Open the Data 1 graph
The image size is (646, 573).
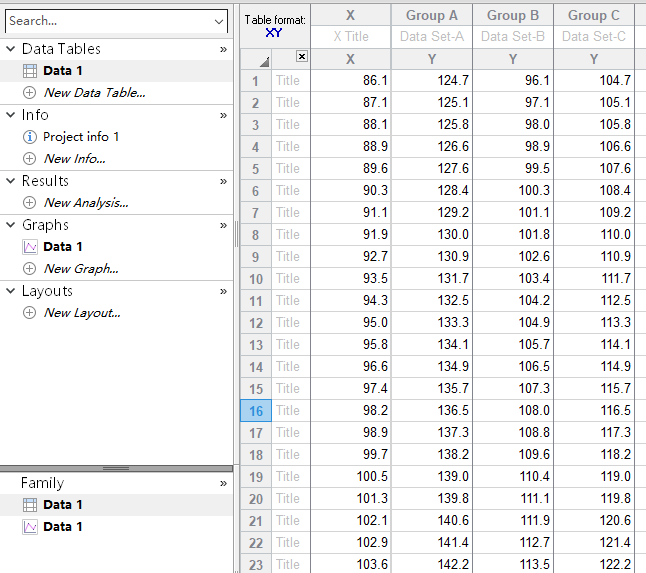pos(63,247)
